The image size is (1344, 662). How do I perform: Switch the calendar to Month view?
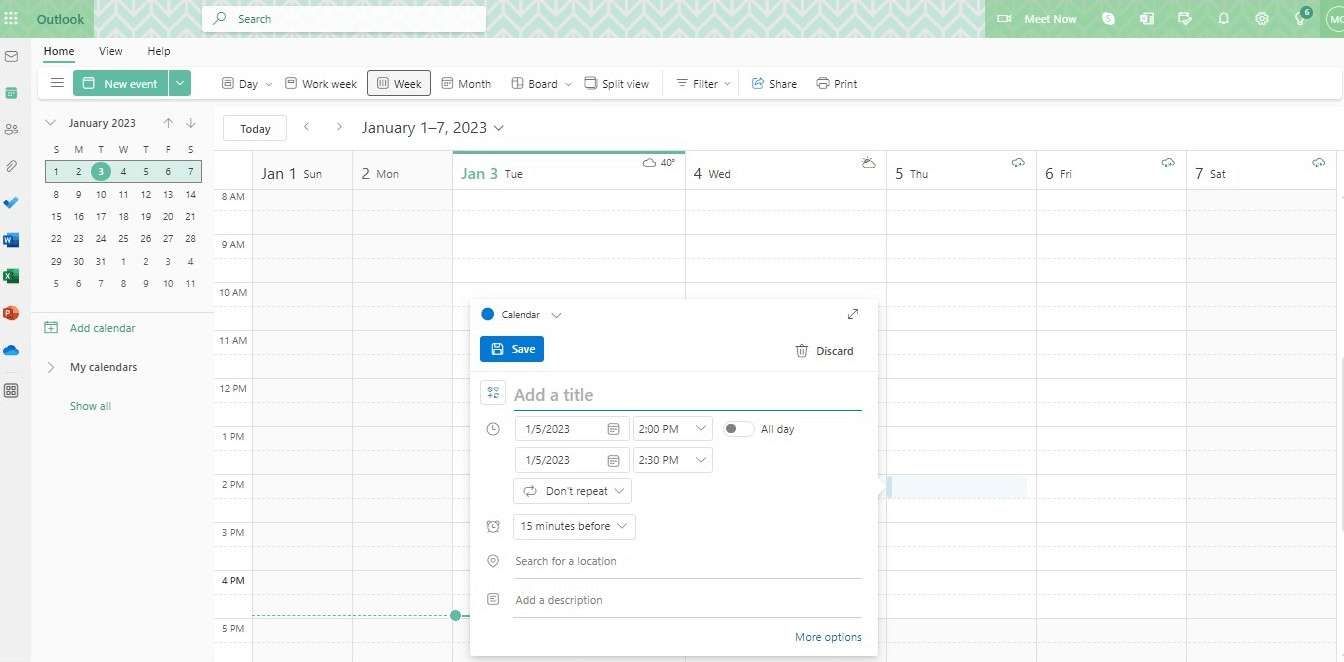click(466, 83)
